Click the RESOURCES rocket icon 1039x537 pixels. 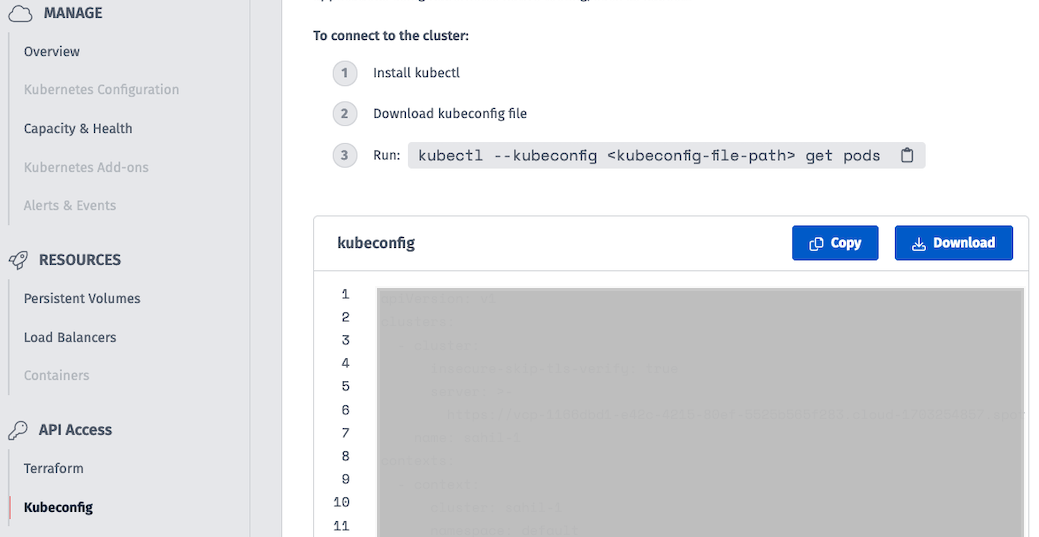tap(19, 260)
